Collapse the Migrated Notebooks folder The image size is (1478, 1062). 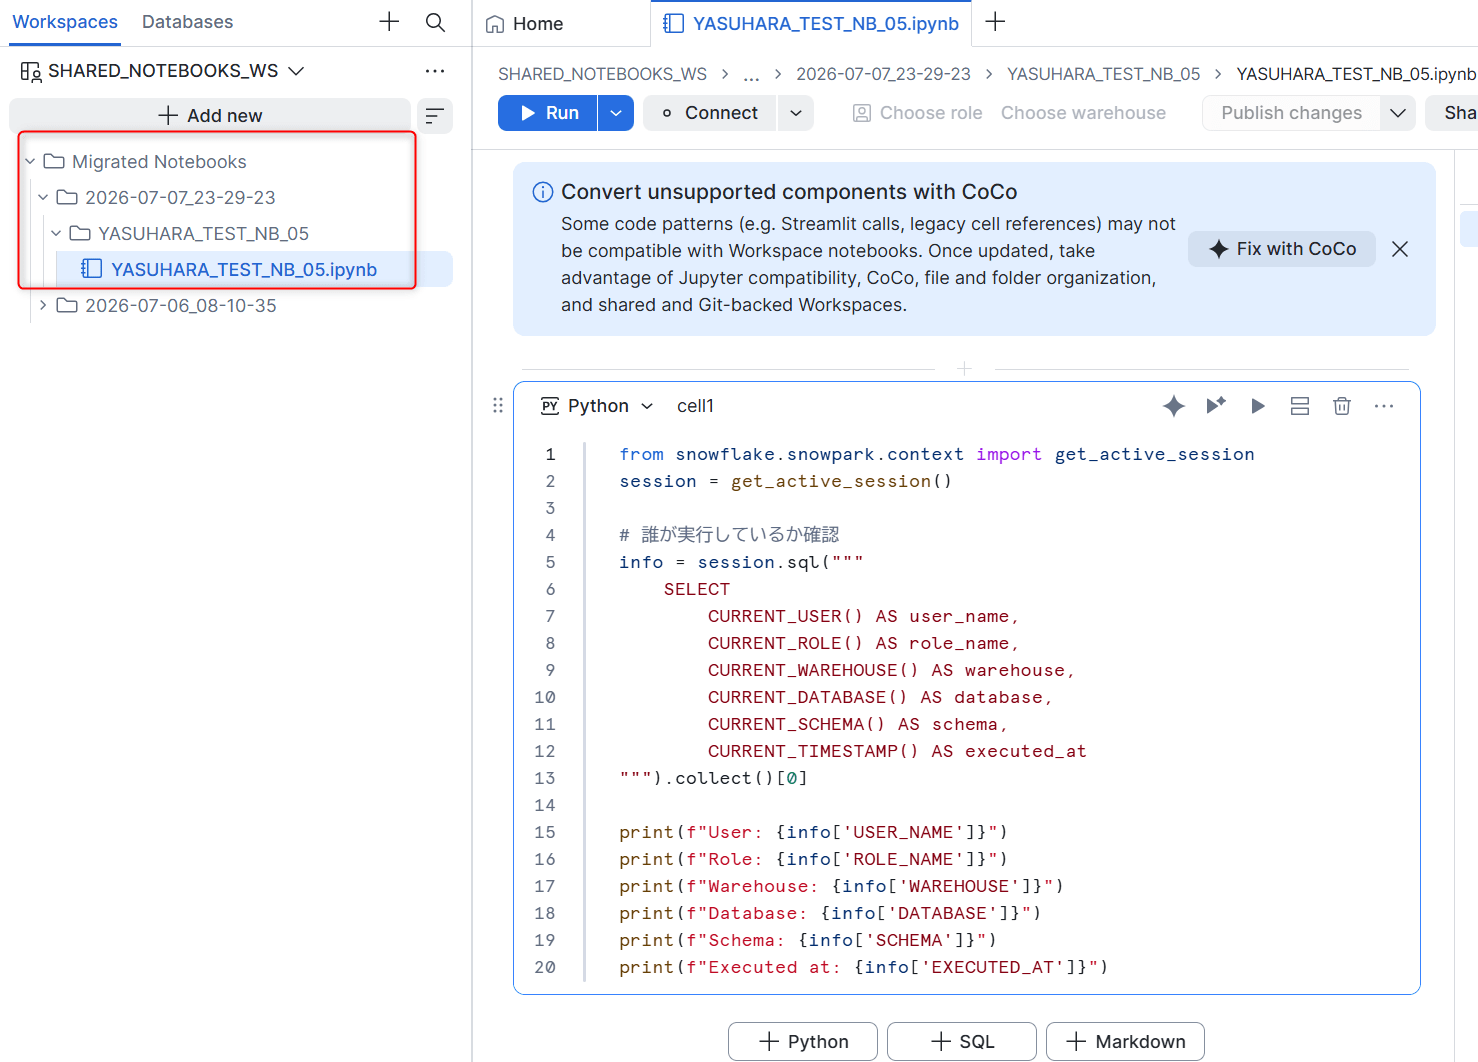pyautogui.click(x=30, y=161)
